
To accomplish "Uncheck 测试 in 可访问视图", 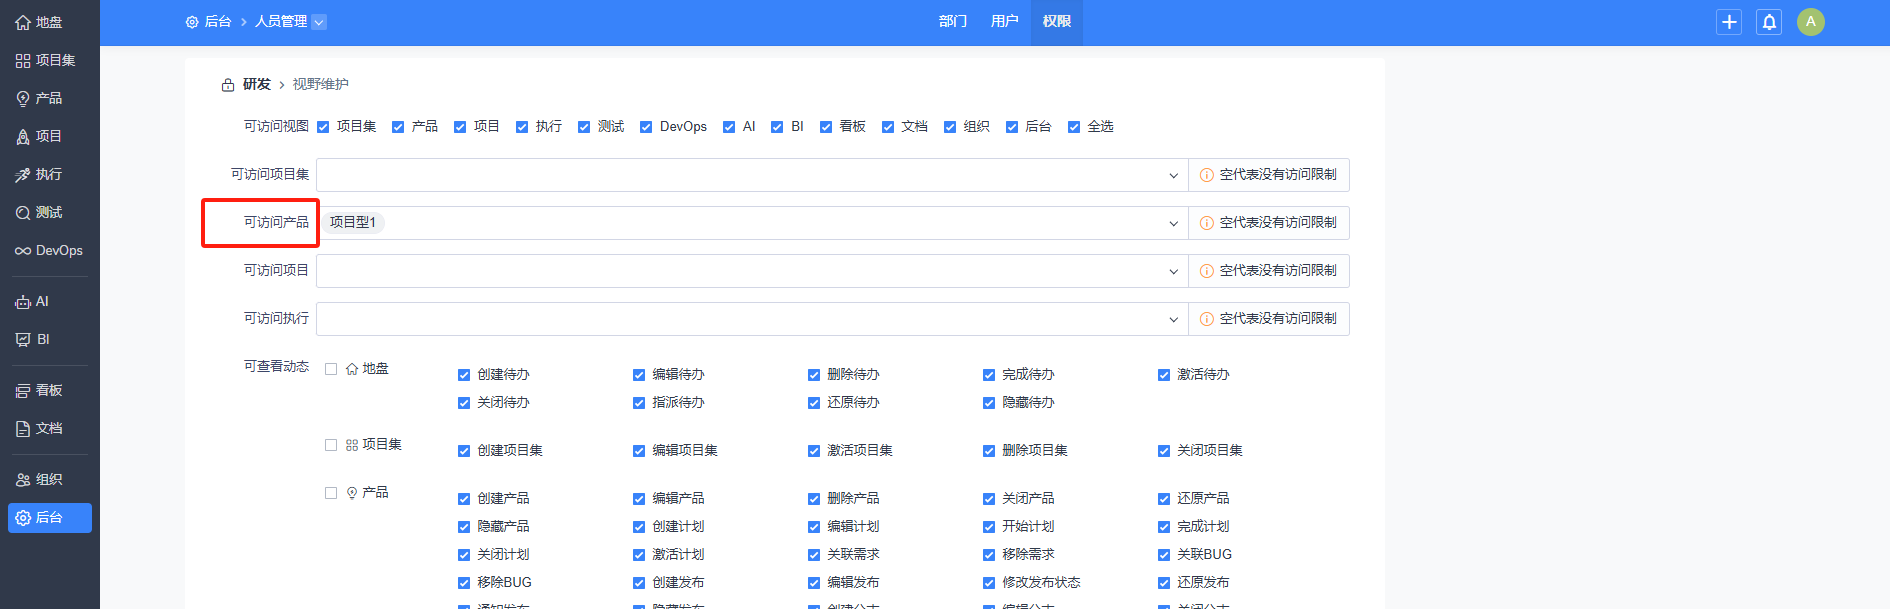I will pyautogui.click(x=584, y=127).
